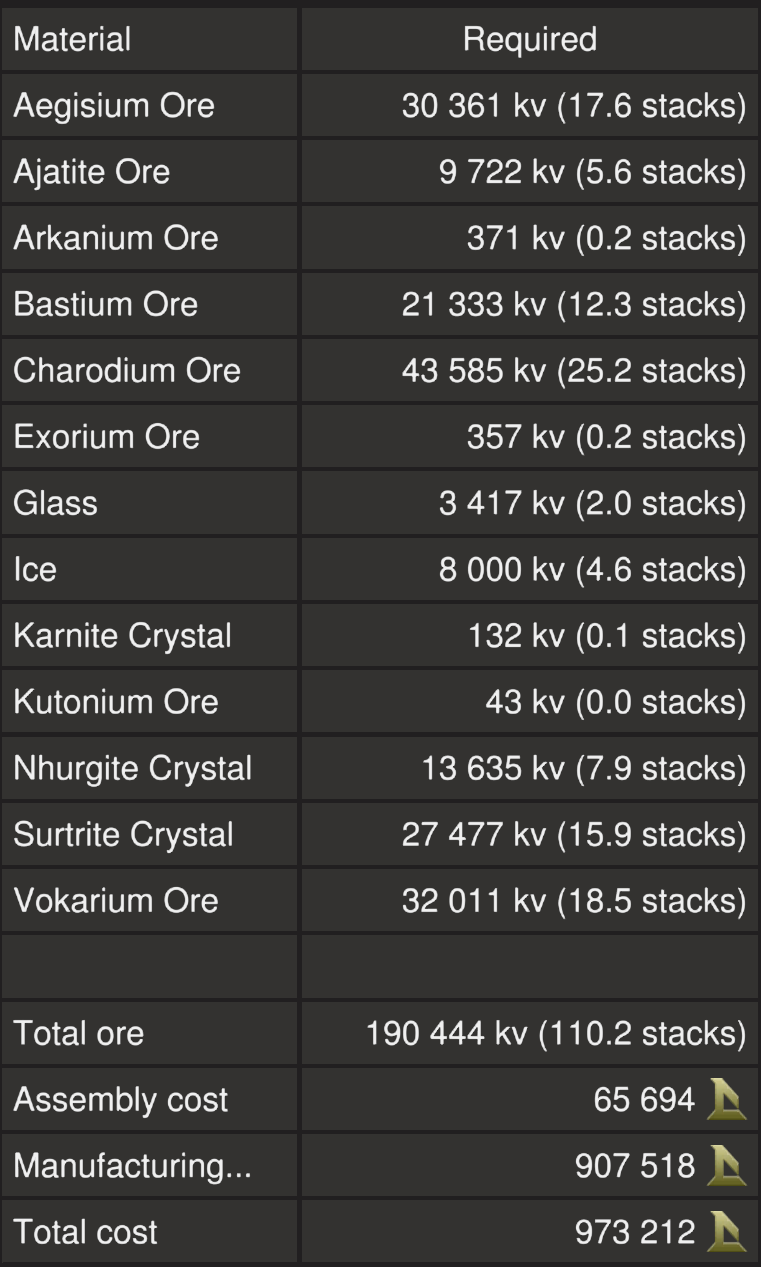The height and width of the screenshot is (1267, 761).
Task: Select the Ajatite Ore material name
Action: coord(92,172)
